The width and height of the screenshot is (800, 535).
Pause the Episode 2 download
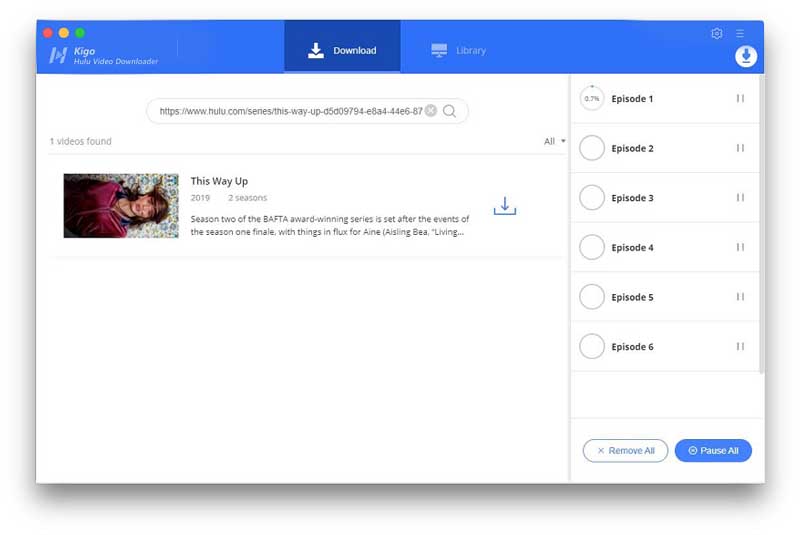point(740,148)
